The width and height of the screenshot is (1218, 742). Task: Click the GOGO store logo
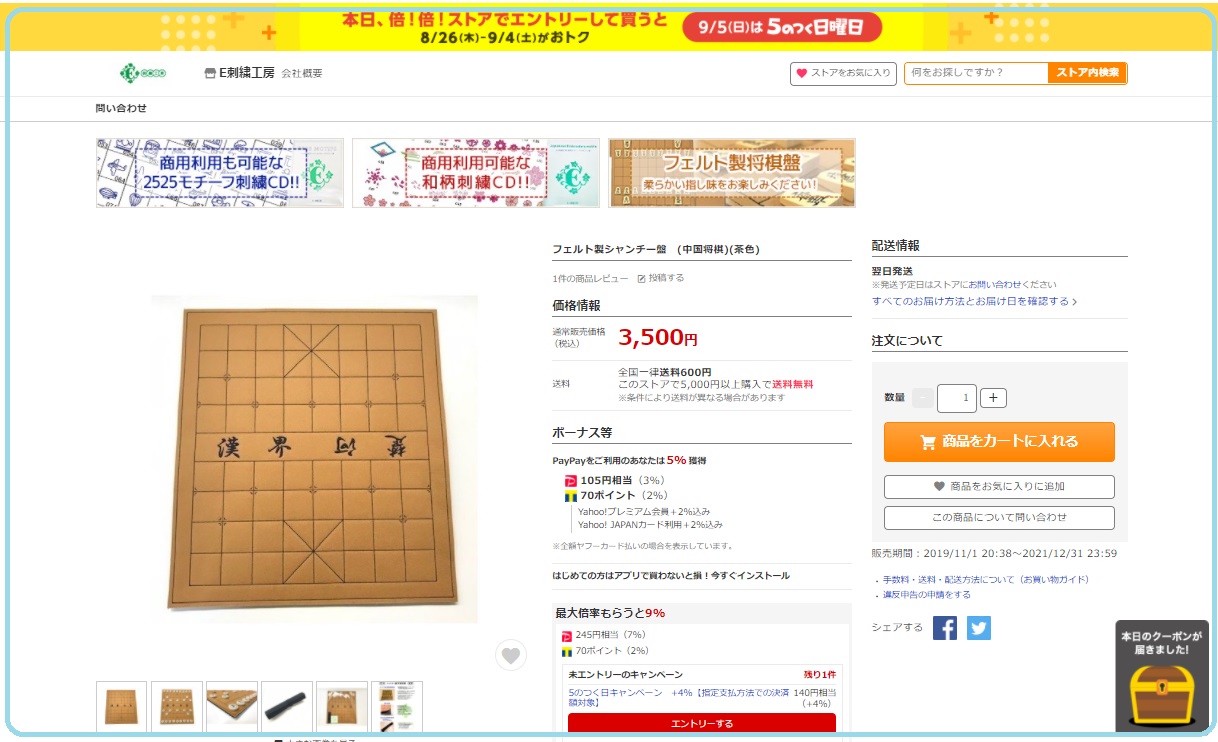tap(142, 73)
